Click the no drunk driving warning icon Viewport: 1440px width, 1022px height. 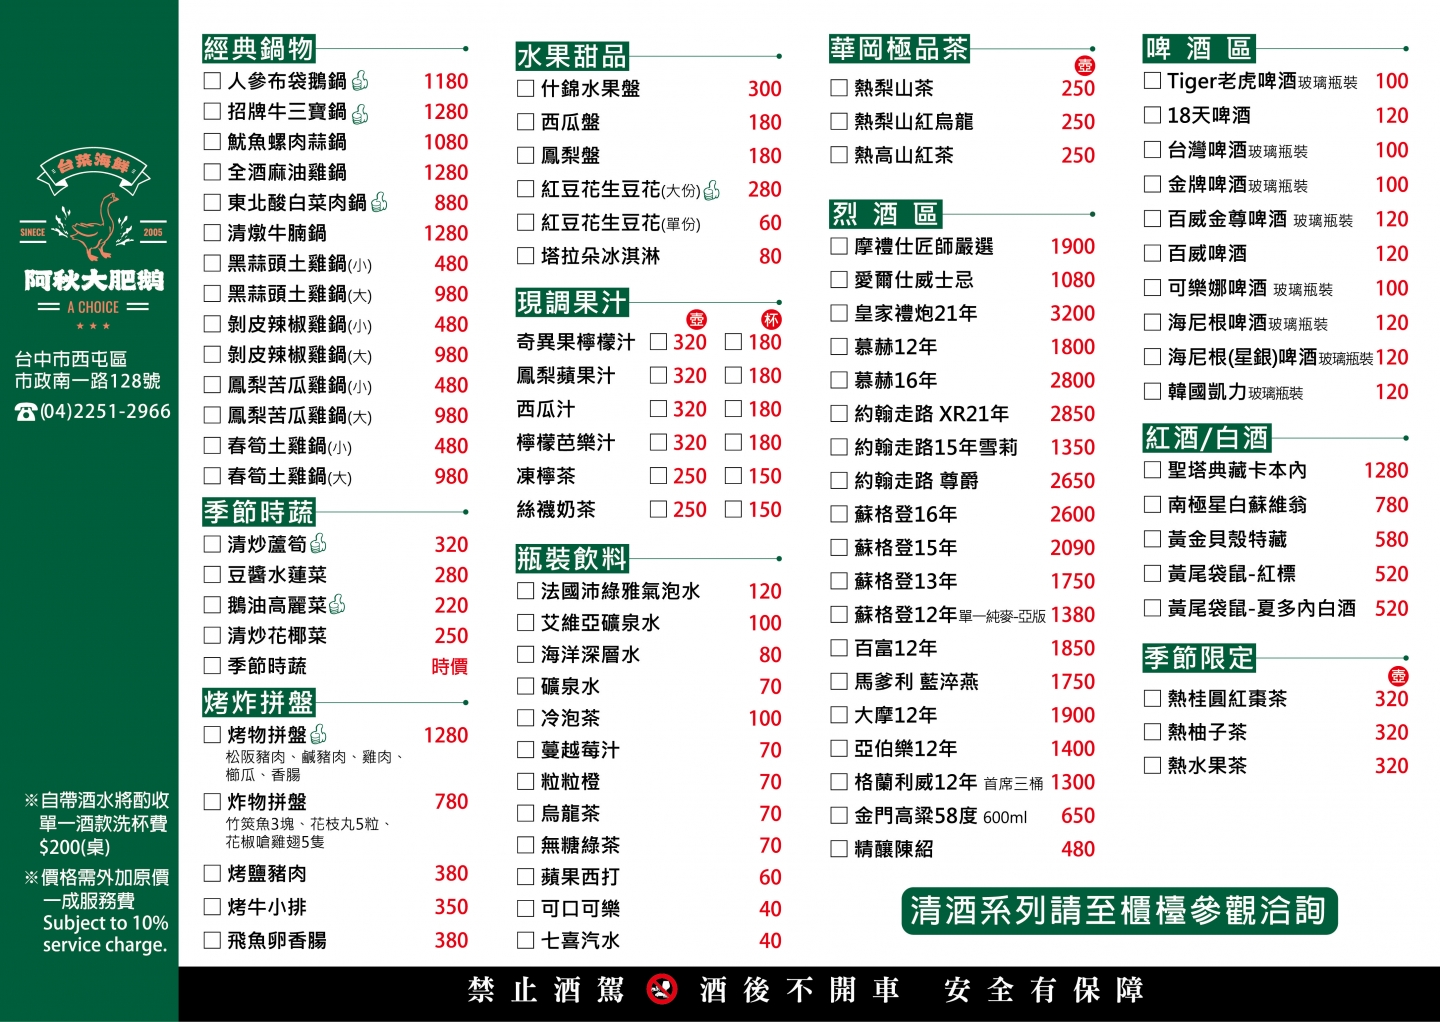pos(661,989)
